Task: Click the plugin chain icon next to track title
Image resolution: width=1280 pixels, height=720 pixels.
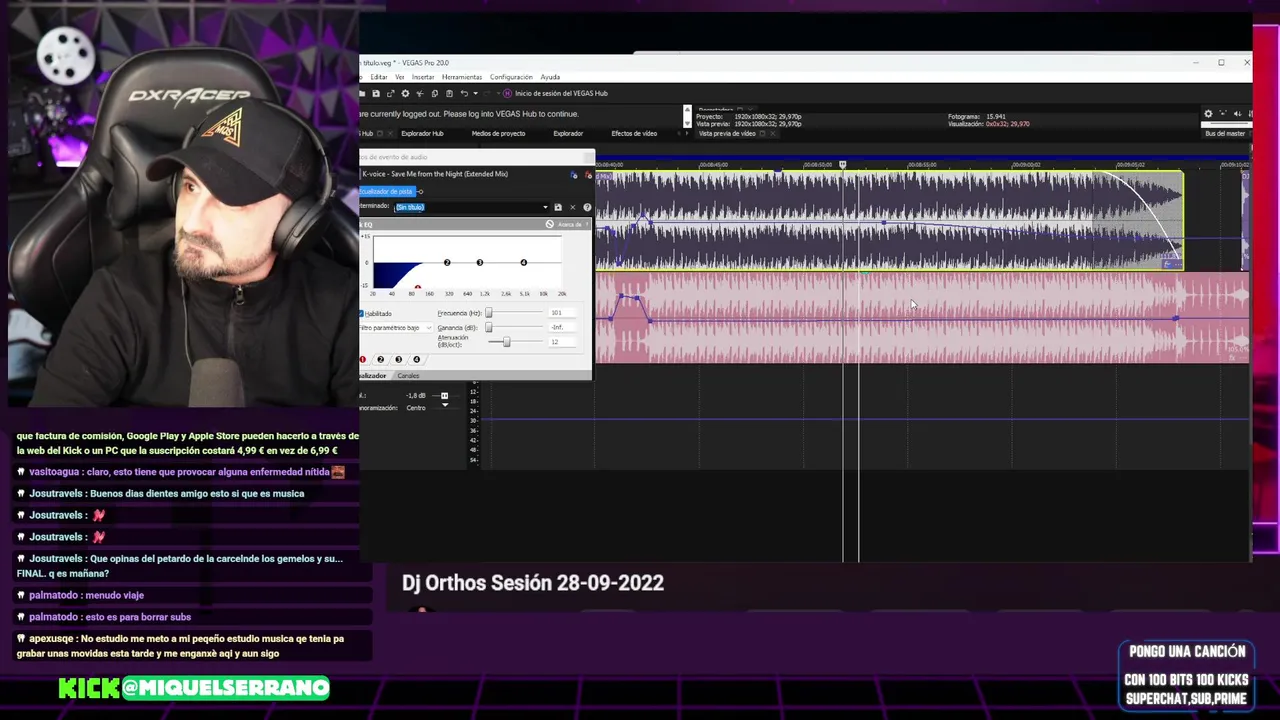Action: [574, 175]
